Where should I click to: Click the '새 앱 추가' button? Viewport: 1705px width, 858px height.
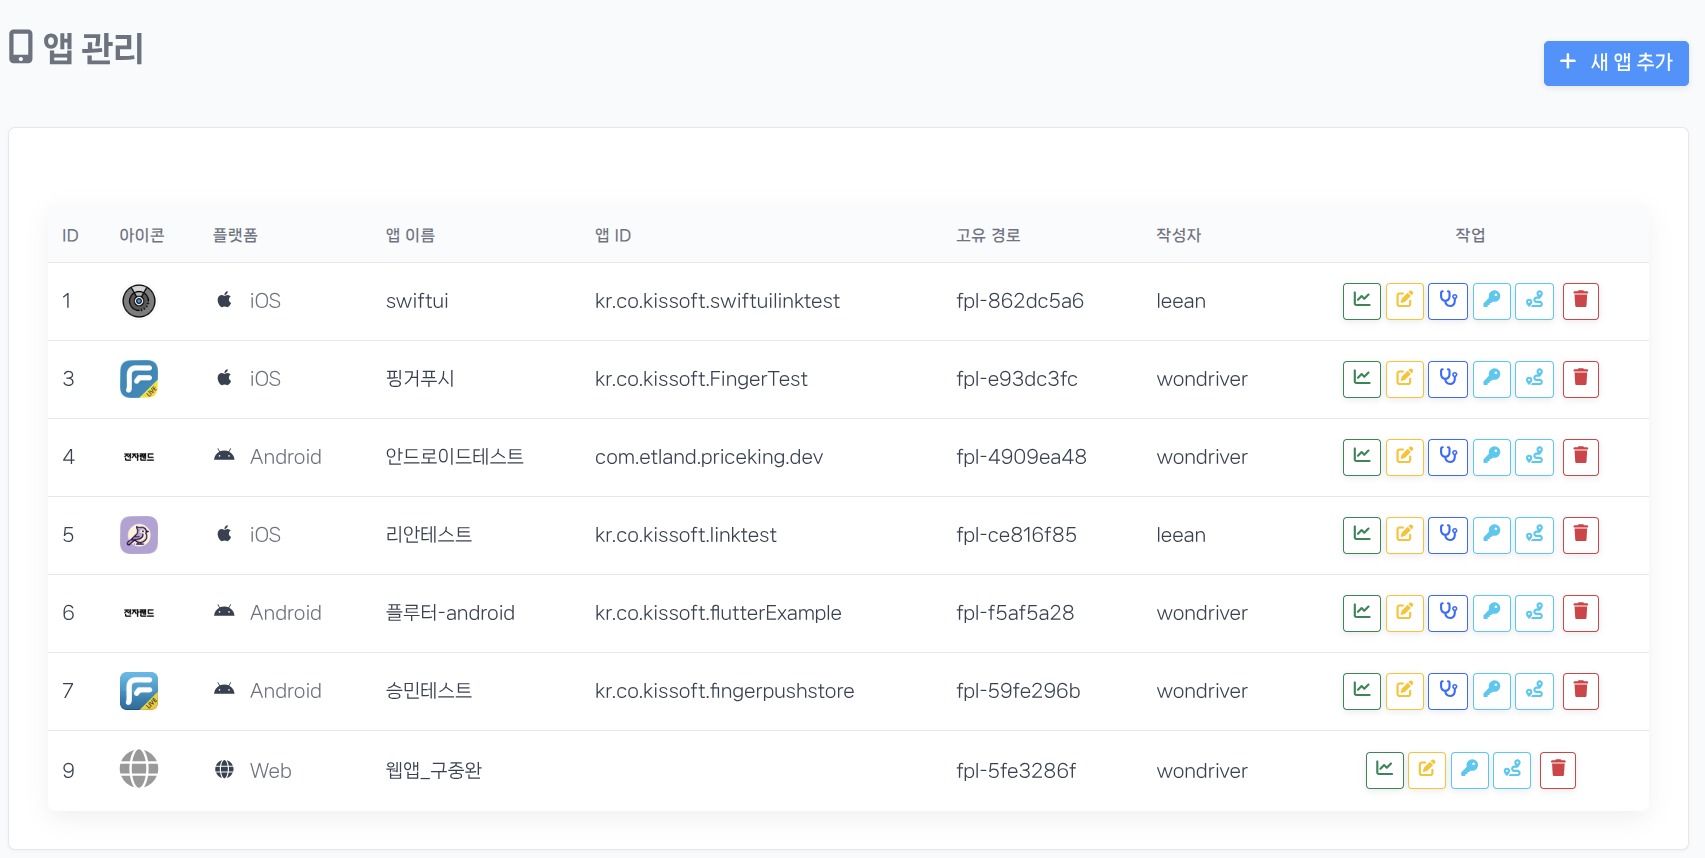[1615, 63]
